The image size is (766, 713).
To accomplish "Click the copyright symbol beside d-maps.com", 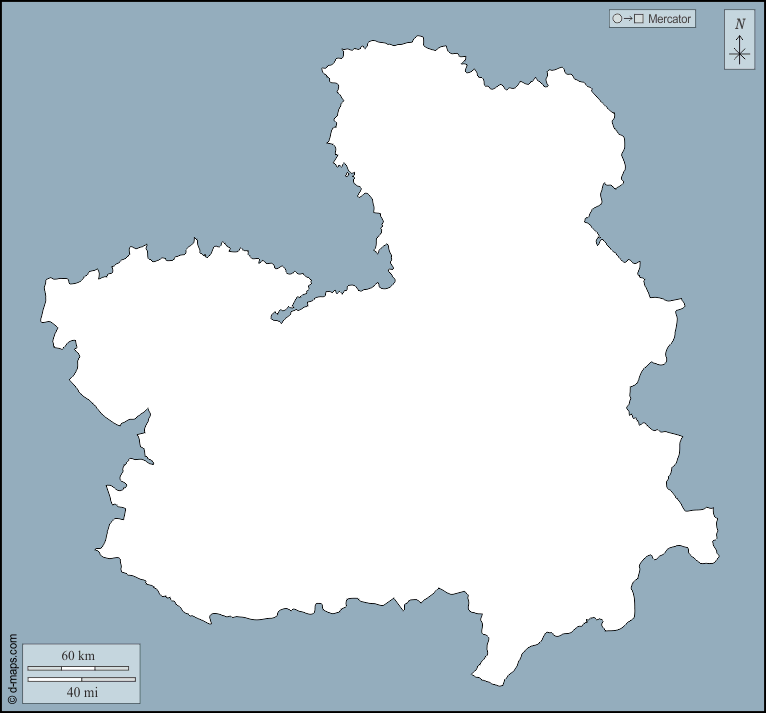I will 12,700.
